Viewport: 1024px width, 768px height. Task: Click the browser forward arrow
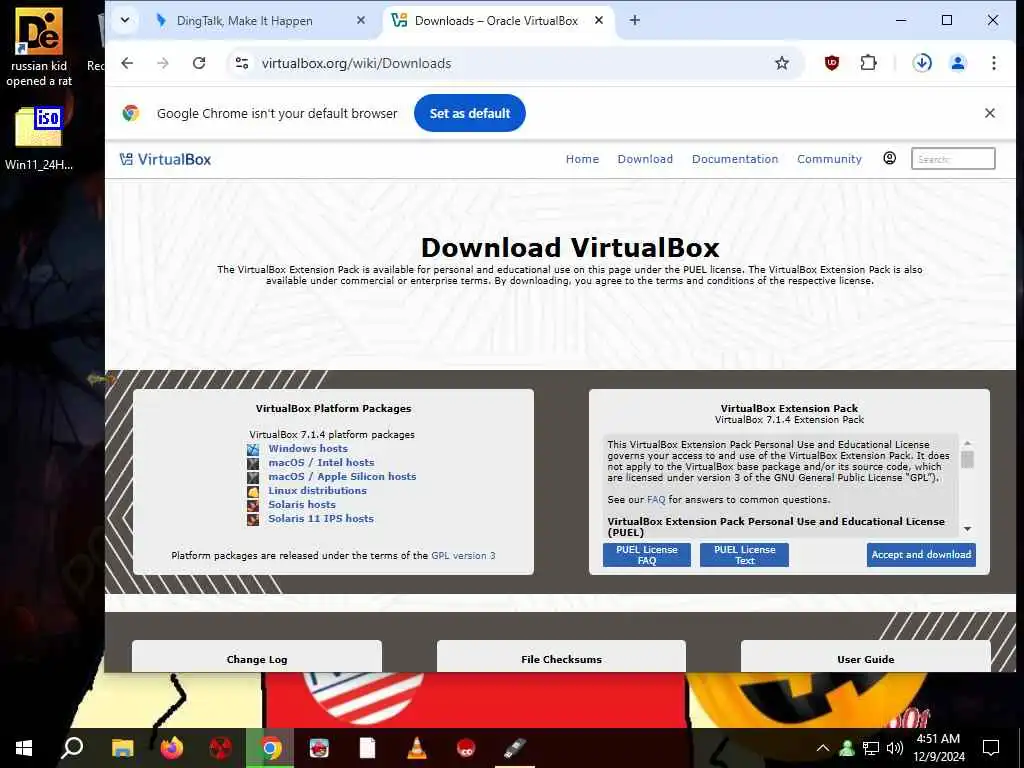coord(163,63)
